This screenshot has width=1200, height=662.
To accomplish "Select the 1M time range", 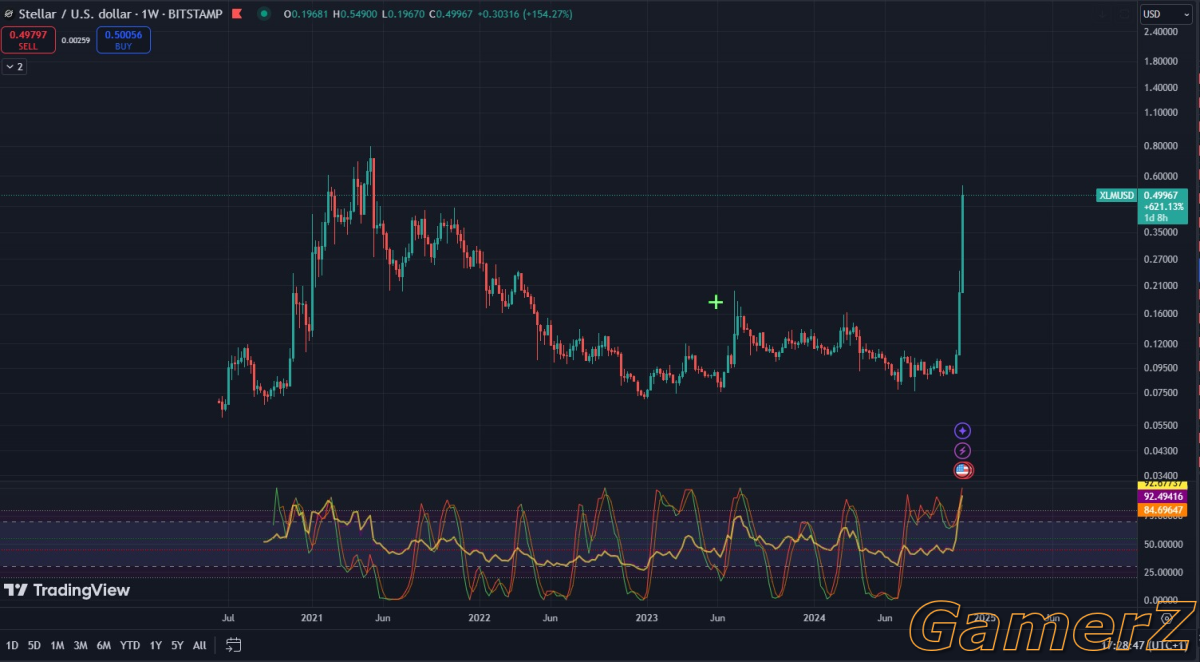I will [57, 645].
